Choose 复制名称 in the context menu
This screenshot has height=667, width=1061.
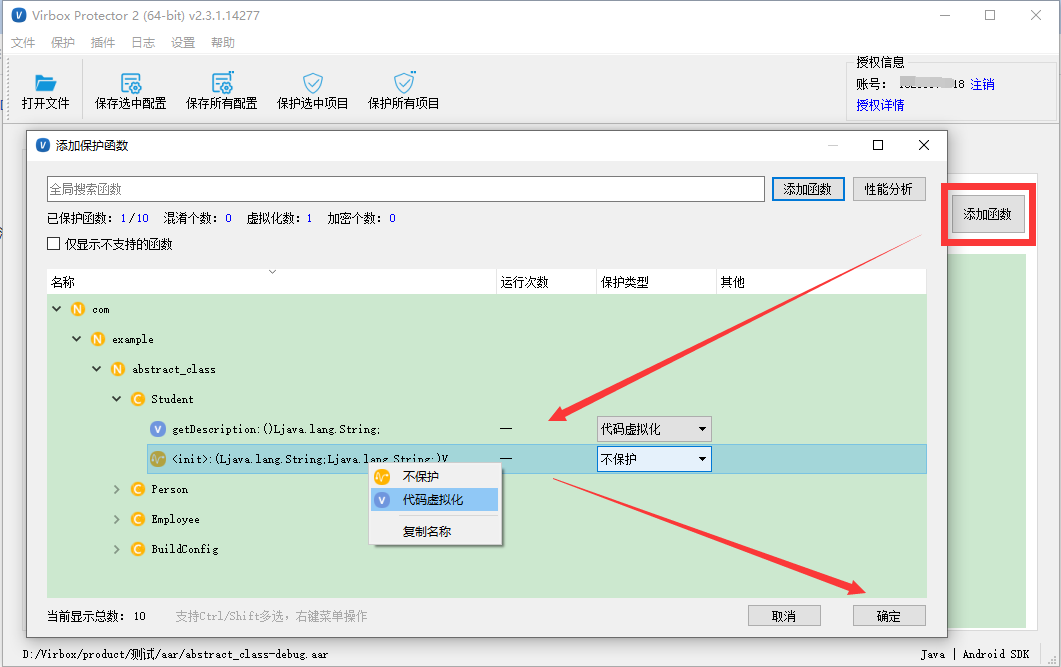click(434, 532)
